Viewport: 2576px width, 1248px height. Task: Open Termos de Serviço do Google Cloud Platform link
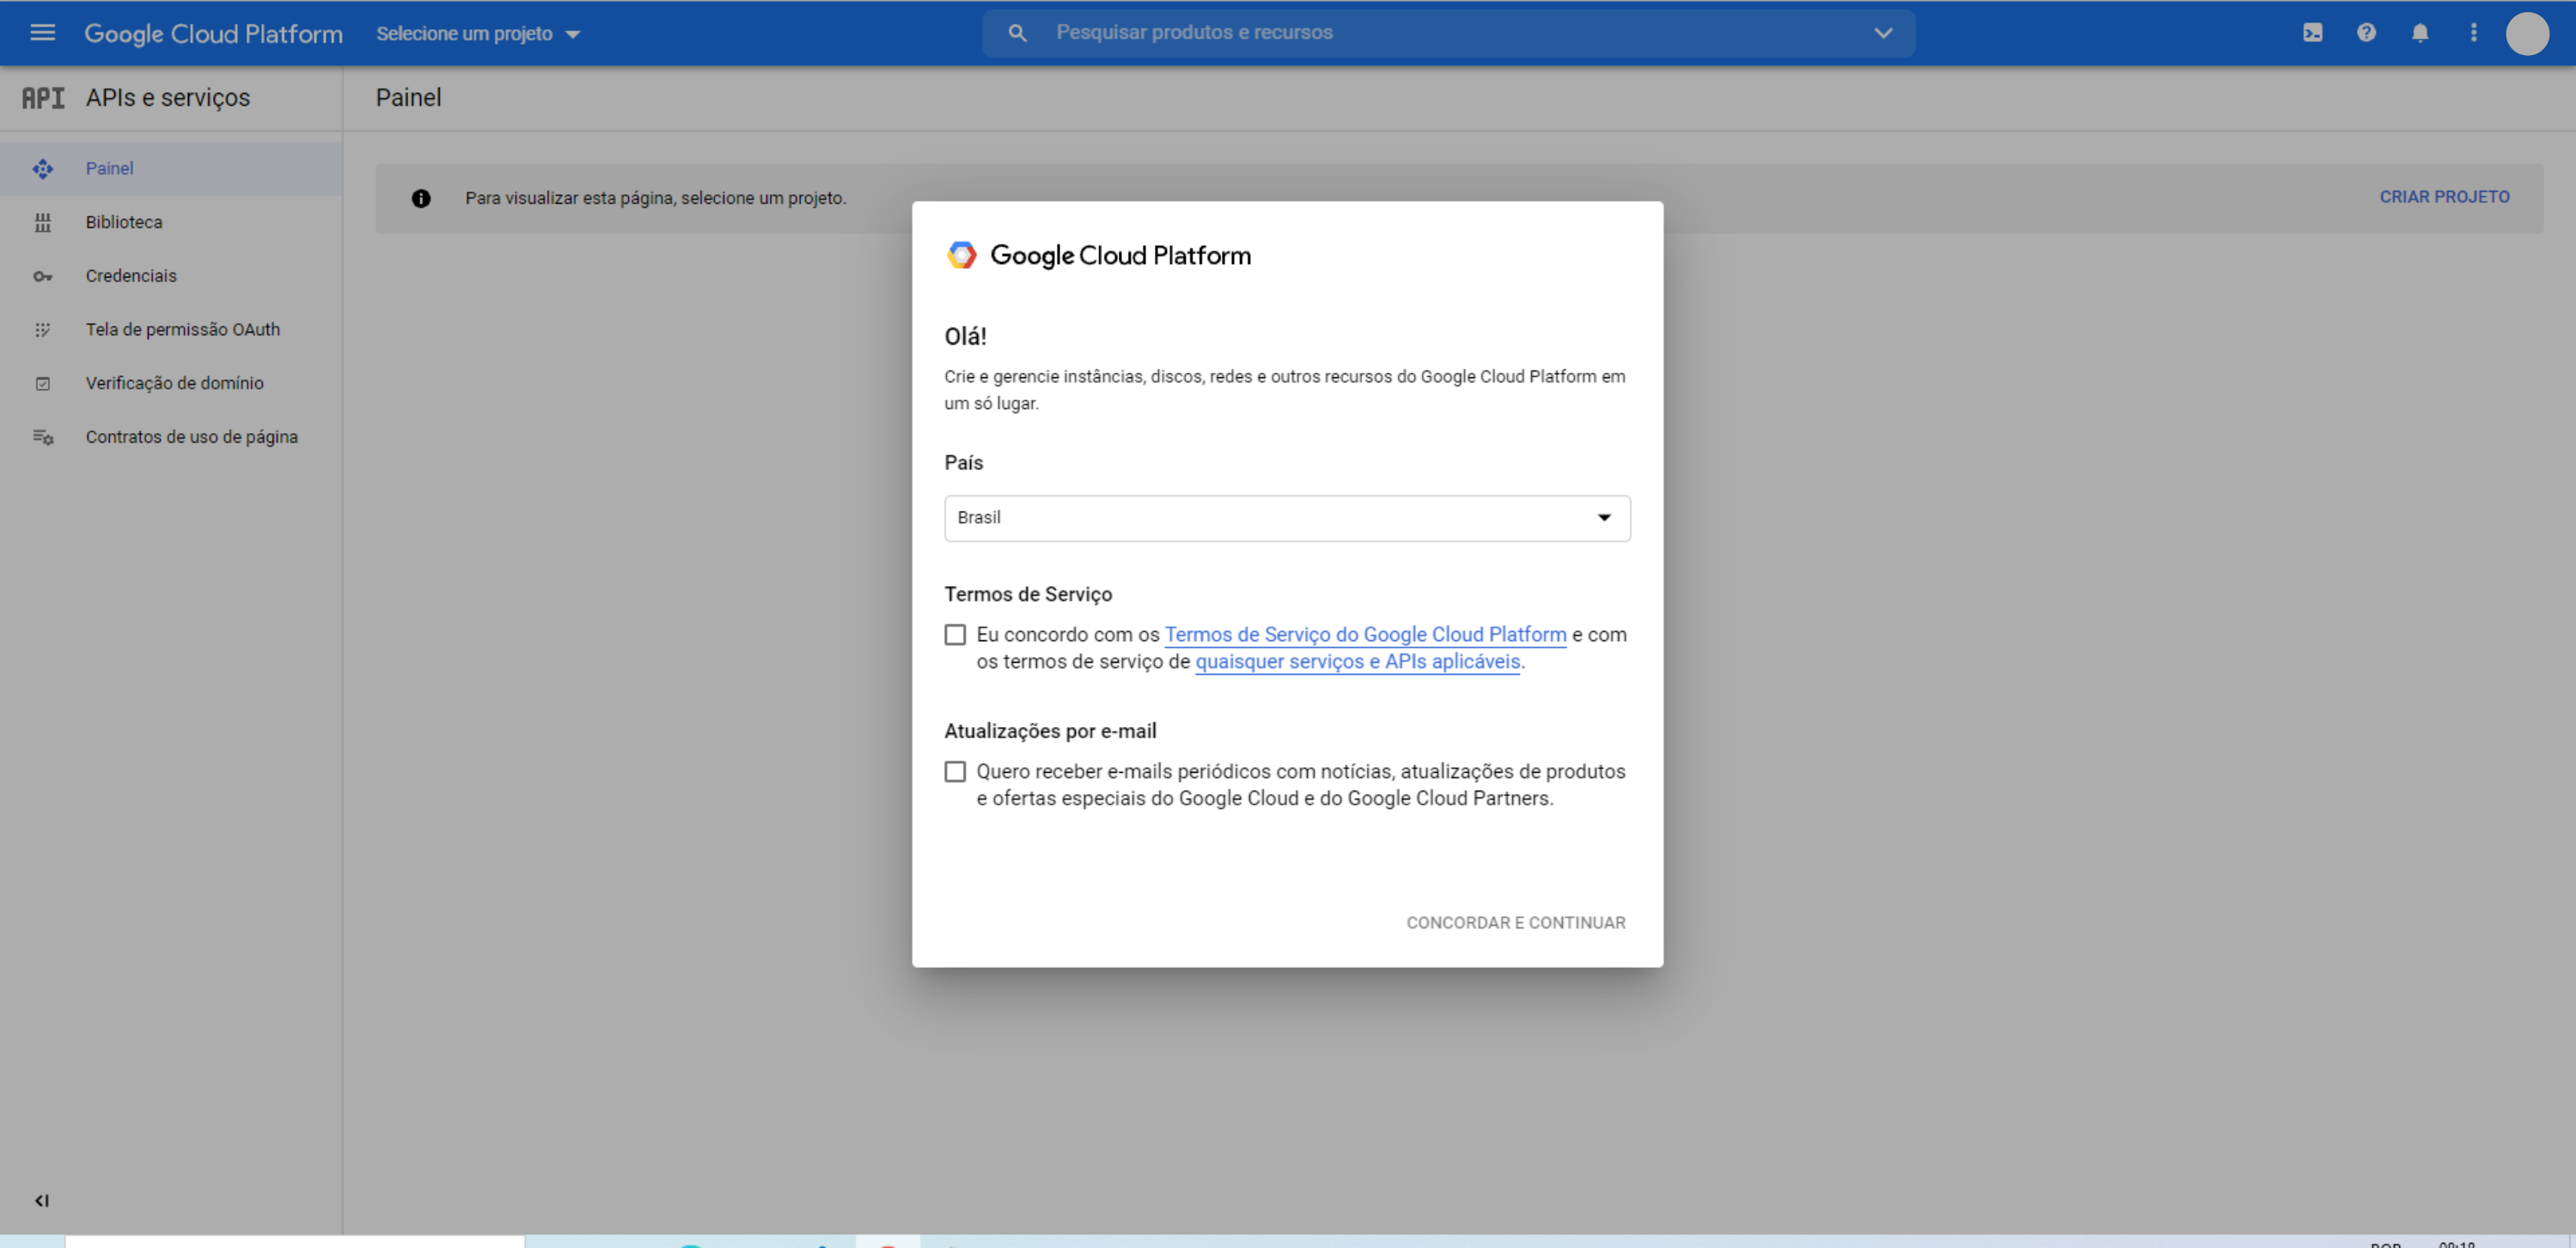[1365, 634]
